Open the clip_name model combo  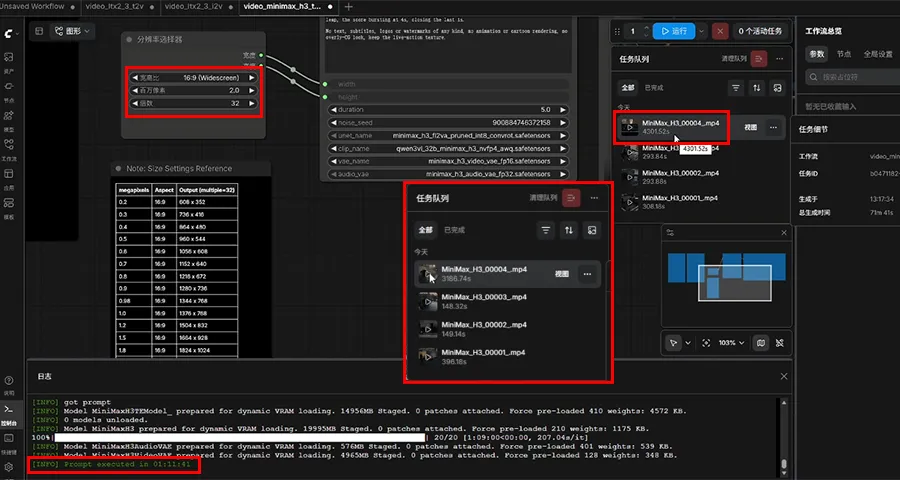pos(449,148)
